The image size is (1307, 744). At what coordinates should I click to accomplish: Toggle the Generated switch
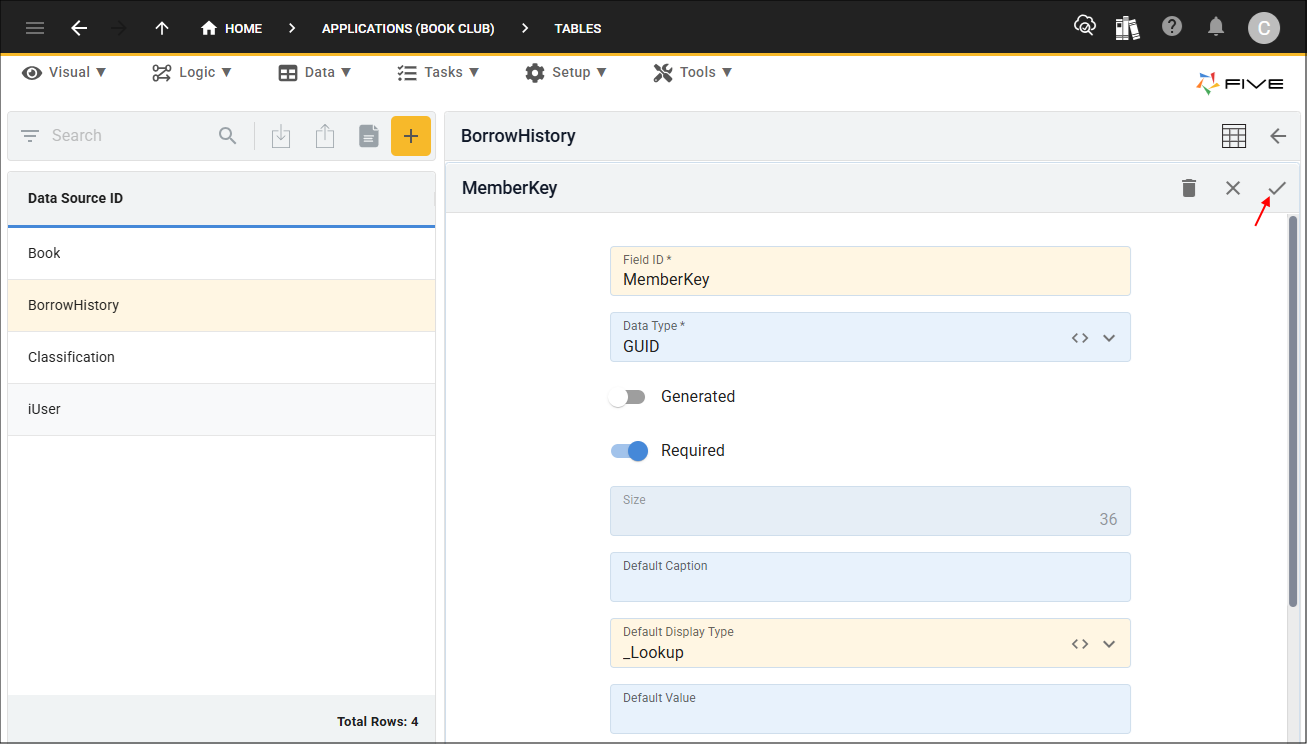[x=629, y=397]
